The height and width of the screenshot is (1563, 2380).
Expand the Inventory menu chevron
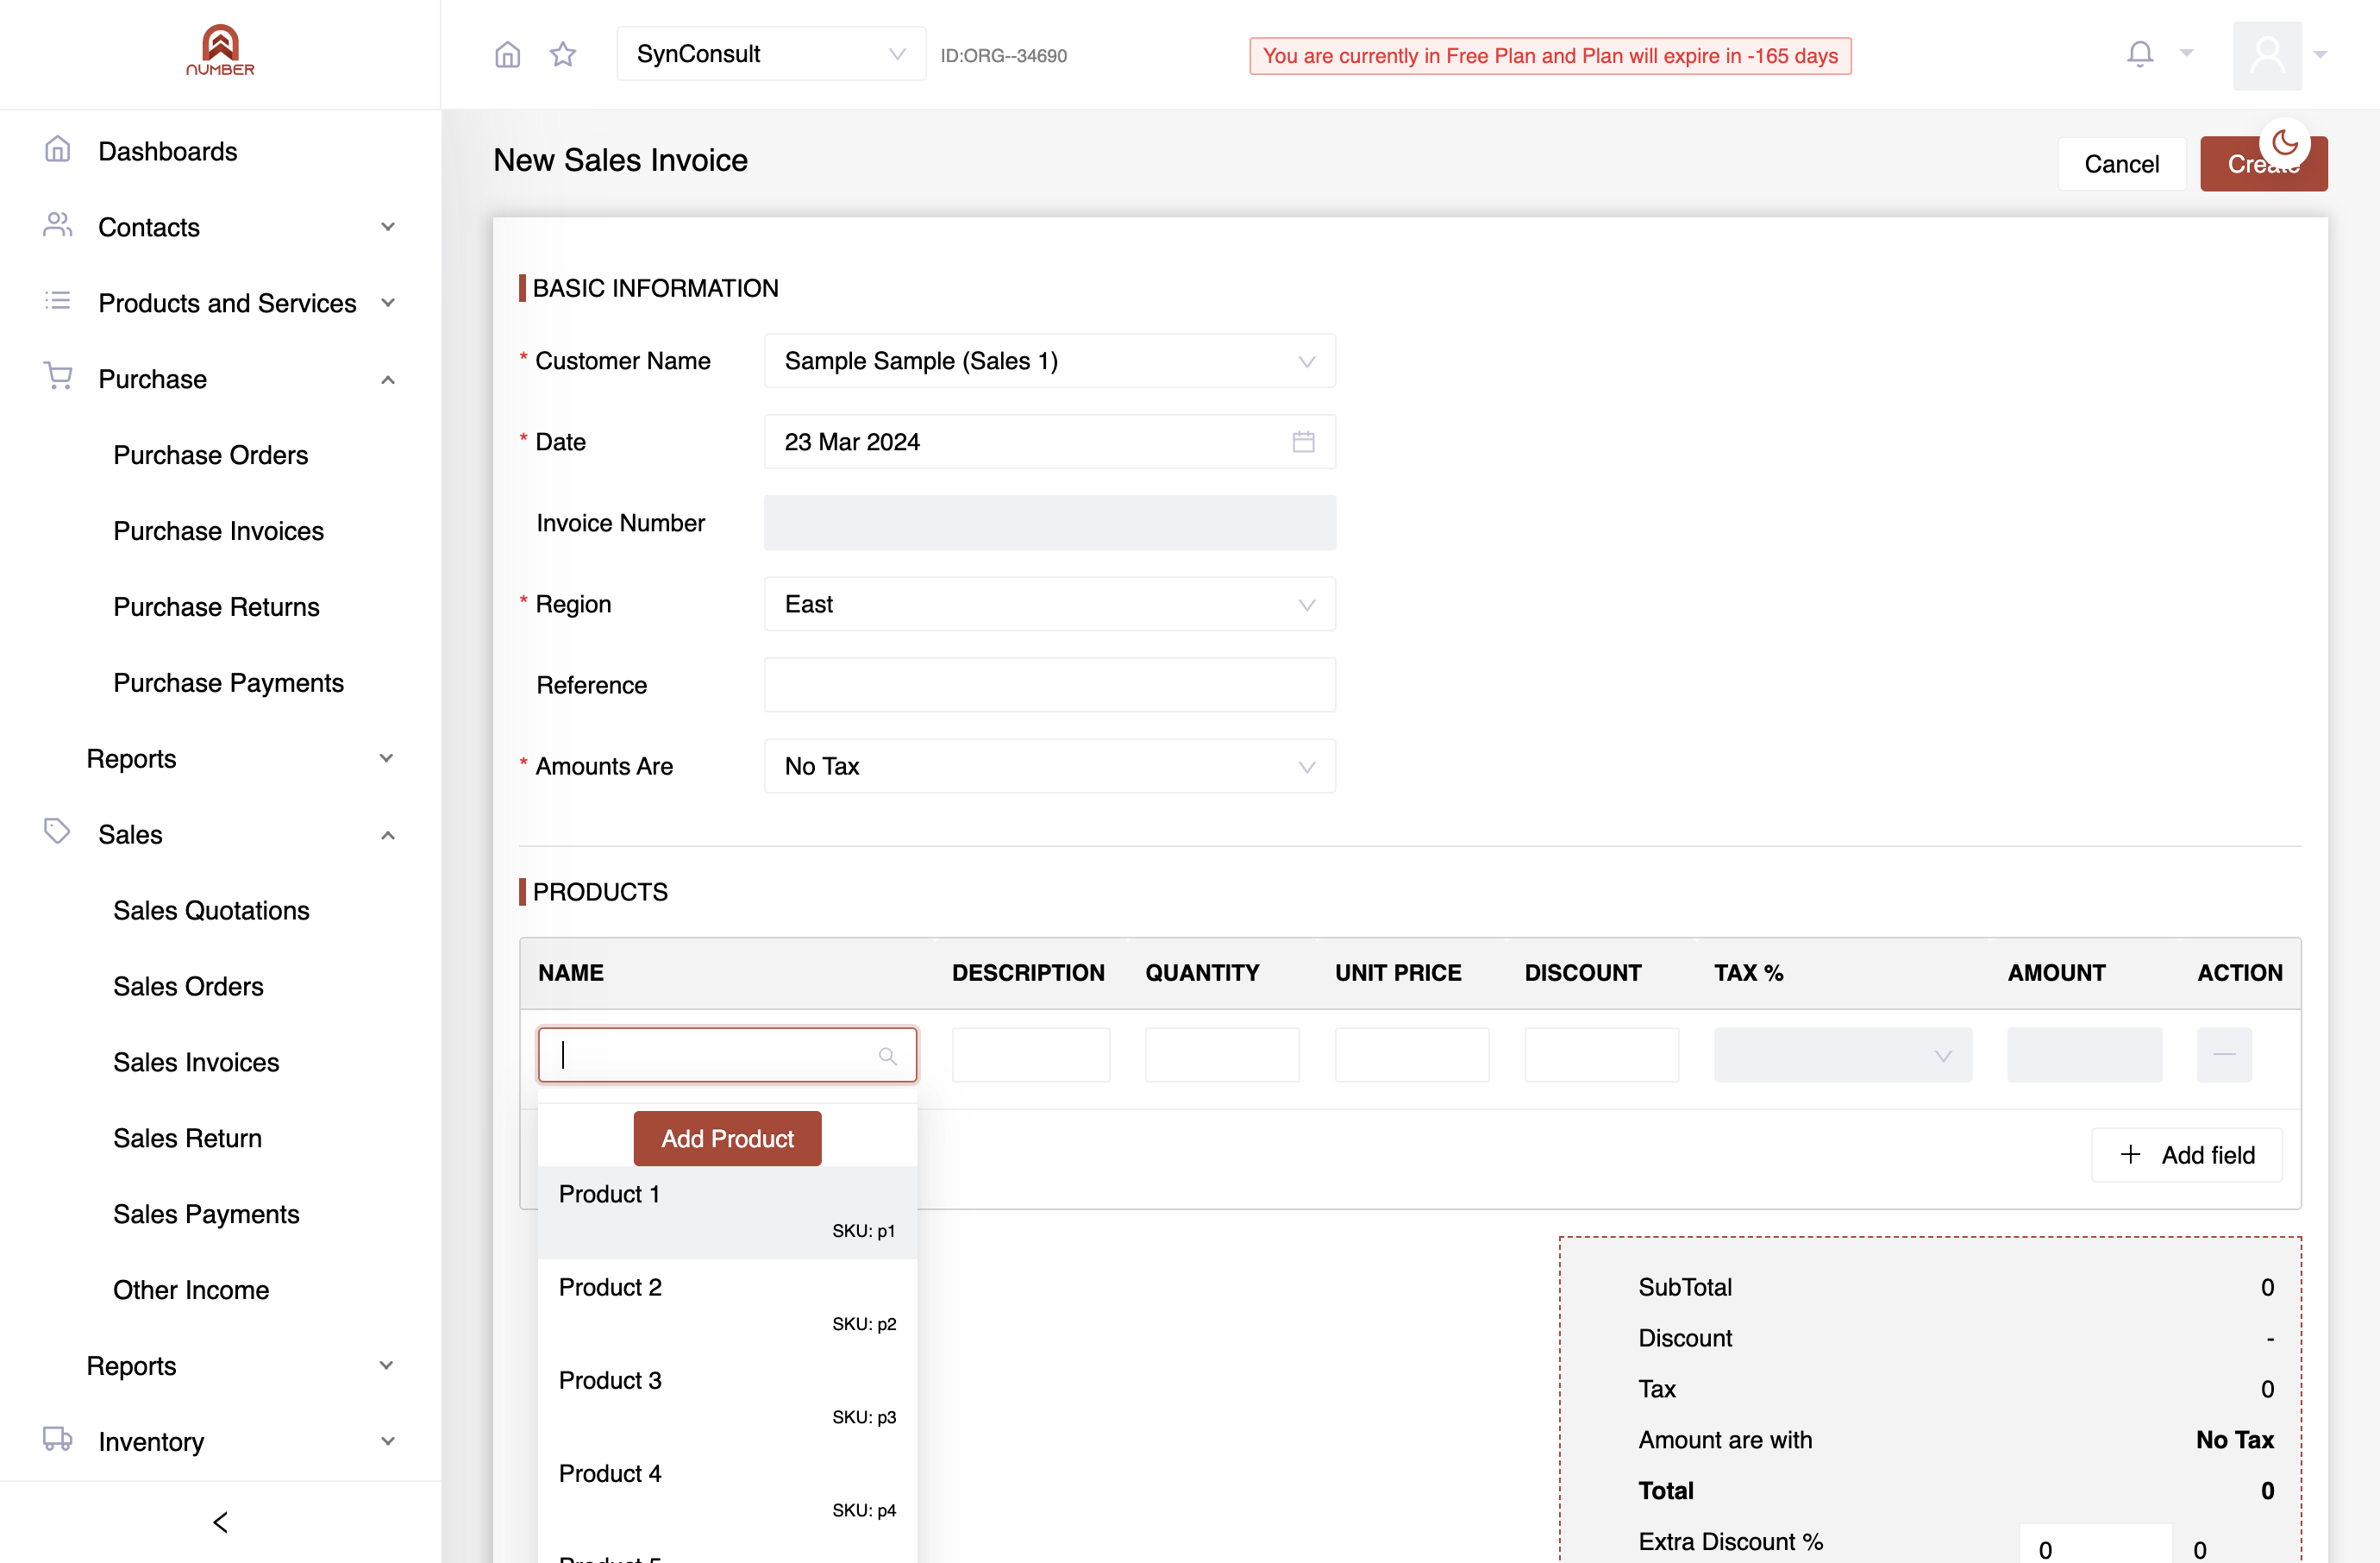[388, 1442]
